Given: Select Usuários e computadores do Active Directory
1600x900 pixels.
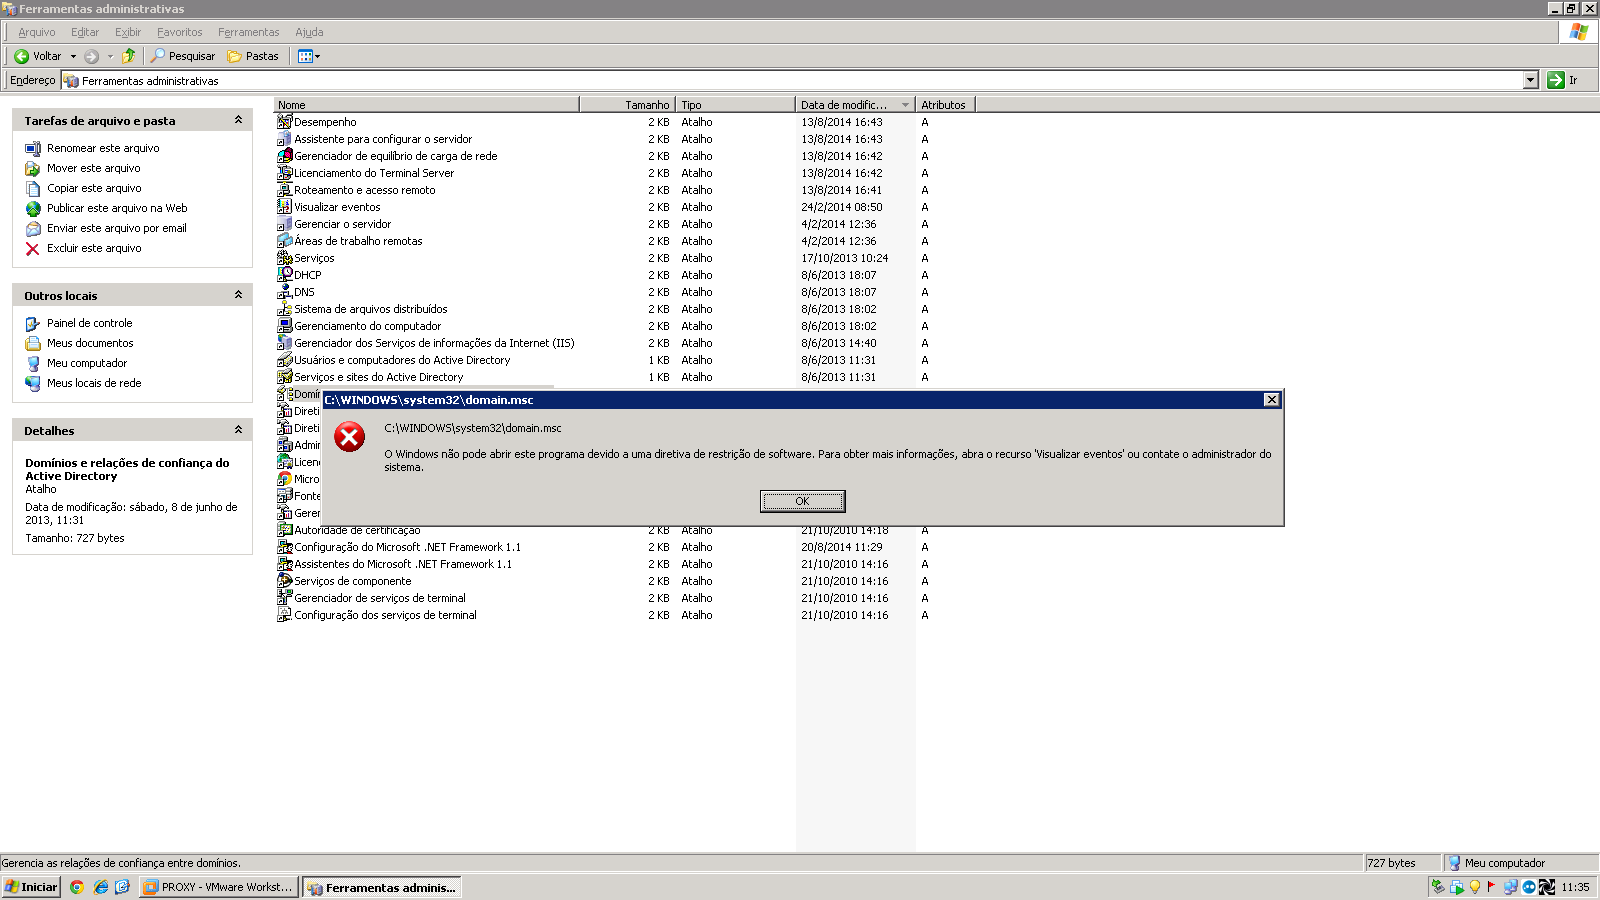Looking at the screenshot, I should click(402, 360).
